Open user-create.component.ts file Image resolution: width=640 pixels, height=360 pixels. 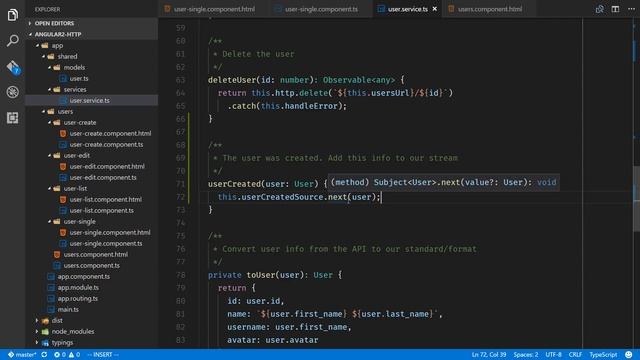pyautogui.click(x=106, y=144)
